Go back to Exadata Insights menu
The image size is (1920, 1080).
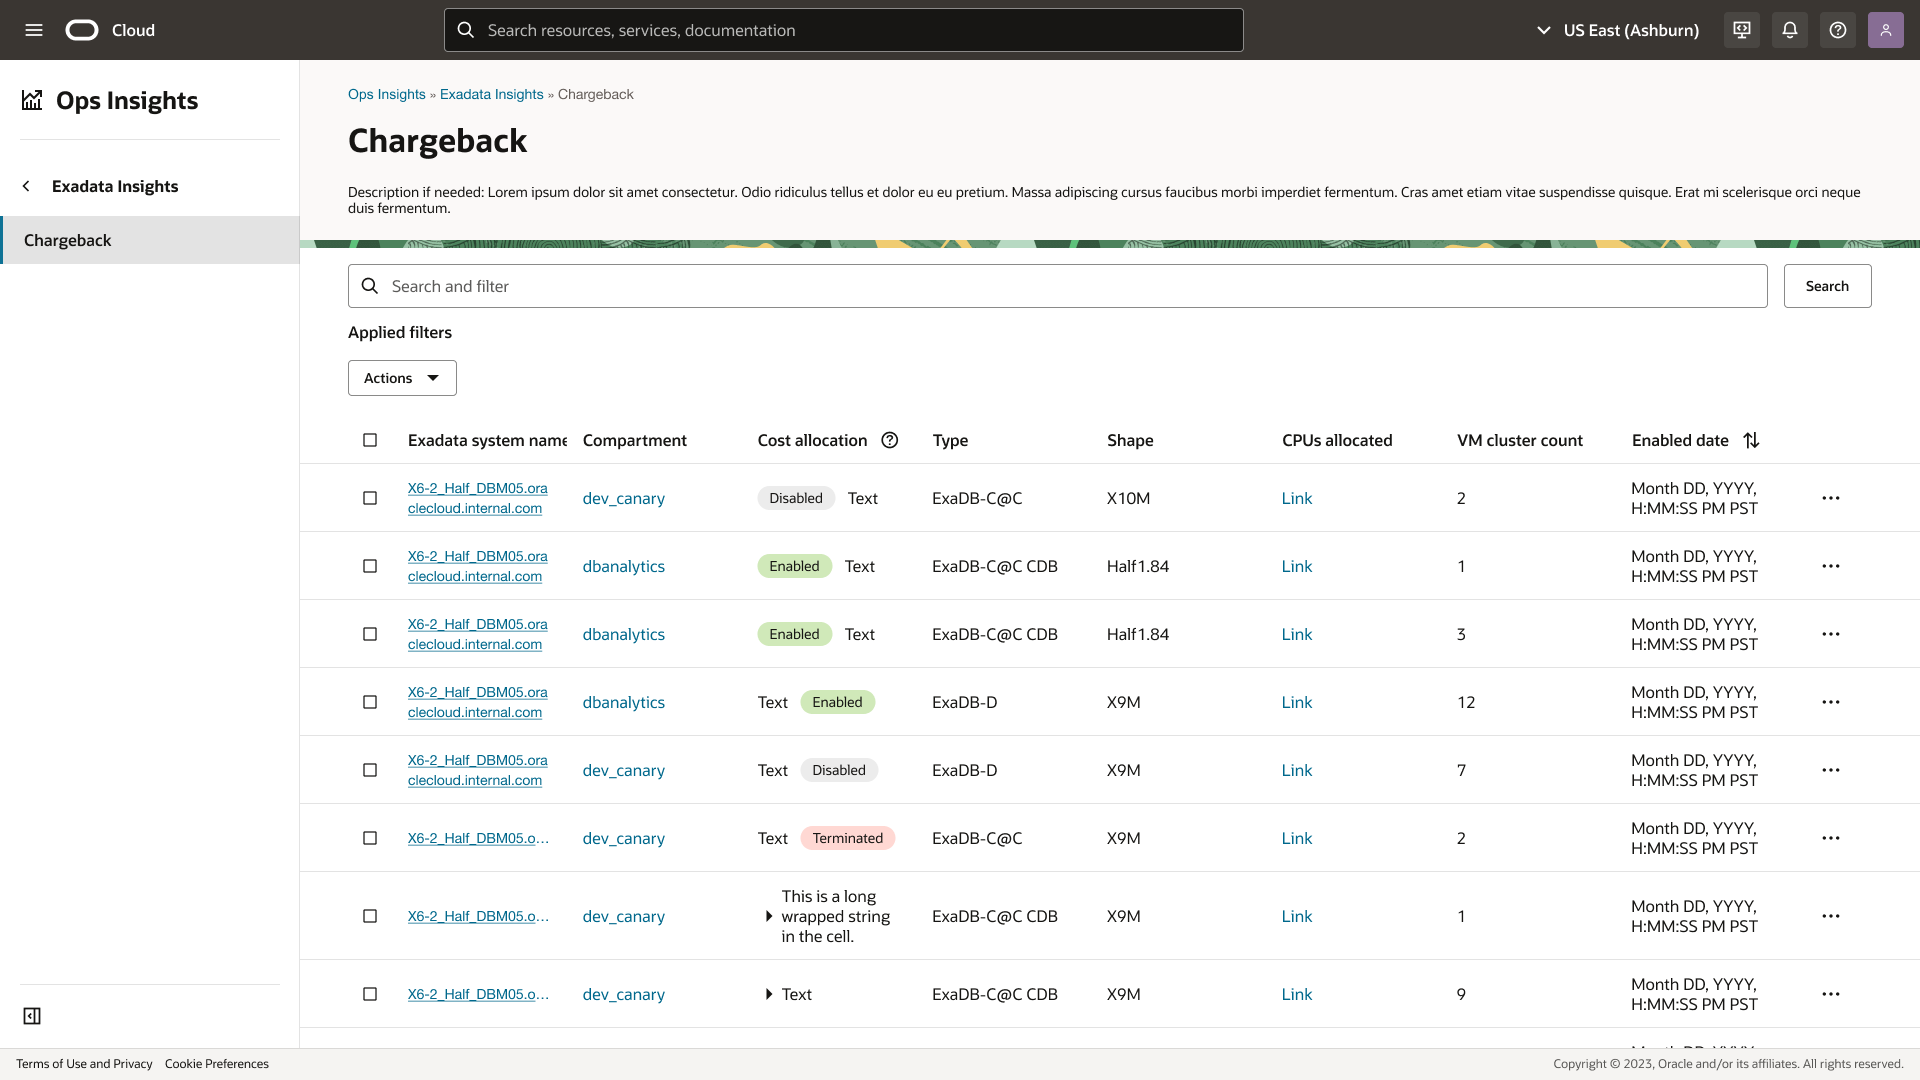[27, 186]
